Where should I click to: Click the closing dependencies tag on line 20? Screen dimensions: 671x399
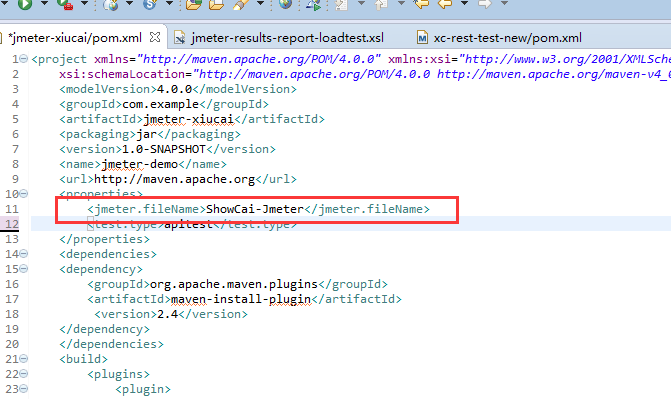click(111, 344)
